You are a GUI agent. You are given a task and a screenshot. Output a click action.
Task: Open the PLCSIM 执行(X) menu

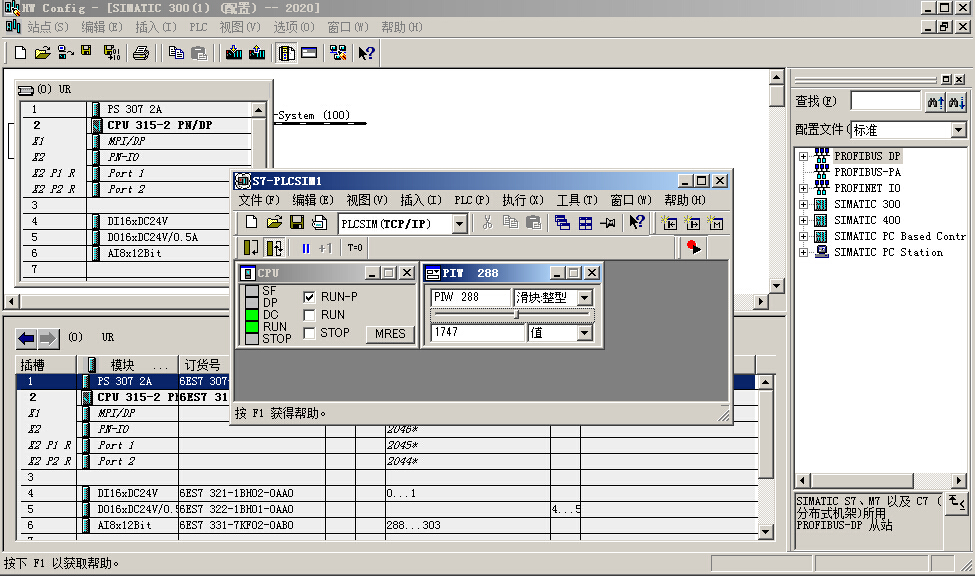522,200
